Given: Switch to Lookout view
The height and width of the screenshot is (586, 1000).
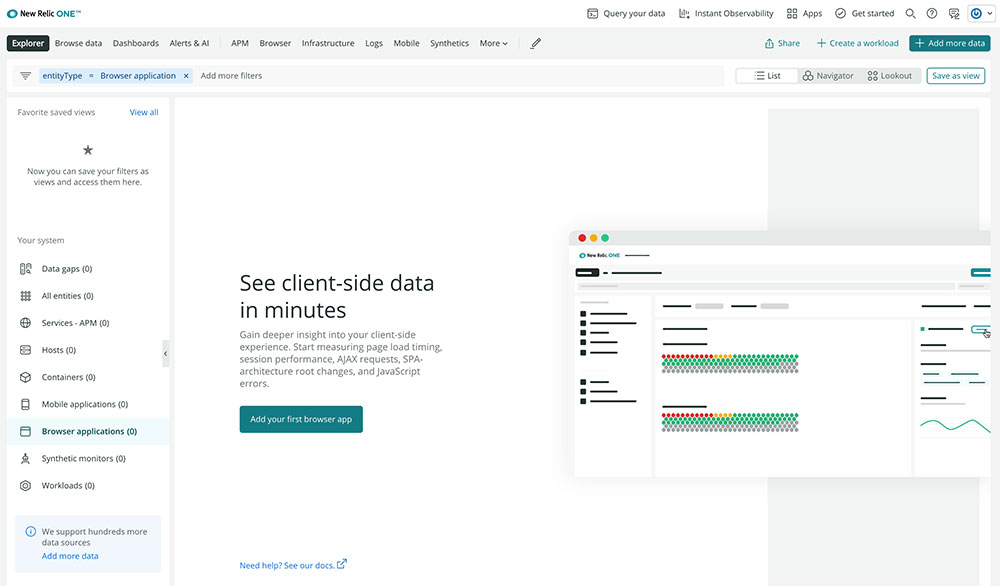Looking at the screenshot, I should point(890,76).
